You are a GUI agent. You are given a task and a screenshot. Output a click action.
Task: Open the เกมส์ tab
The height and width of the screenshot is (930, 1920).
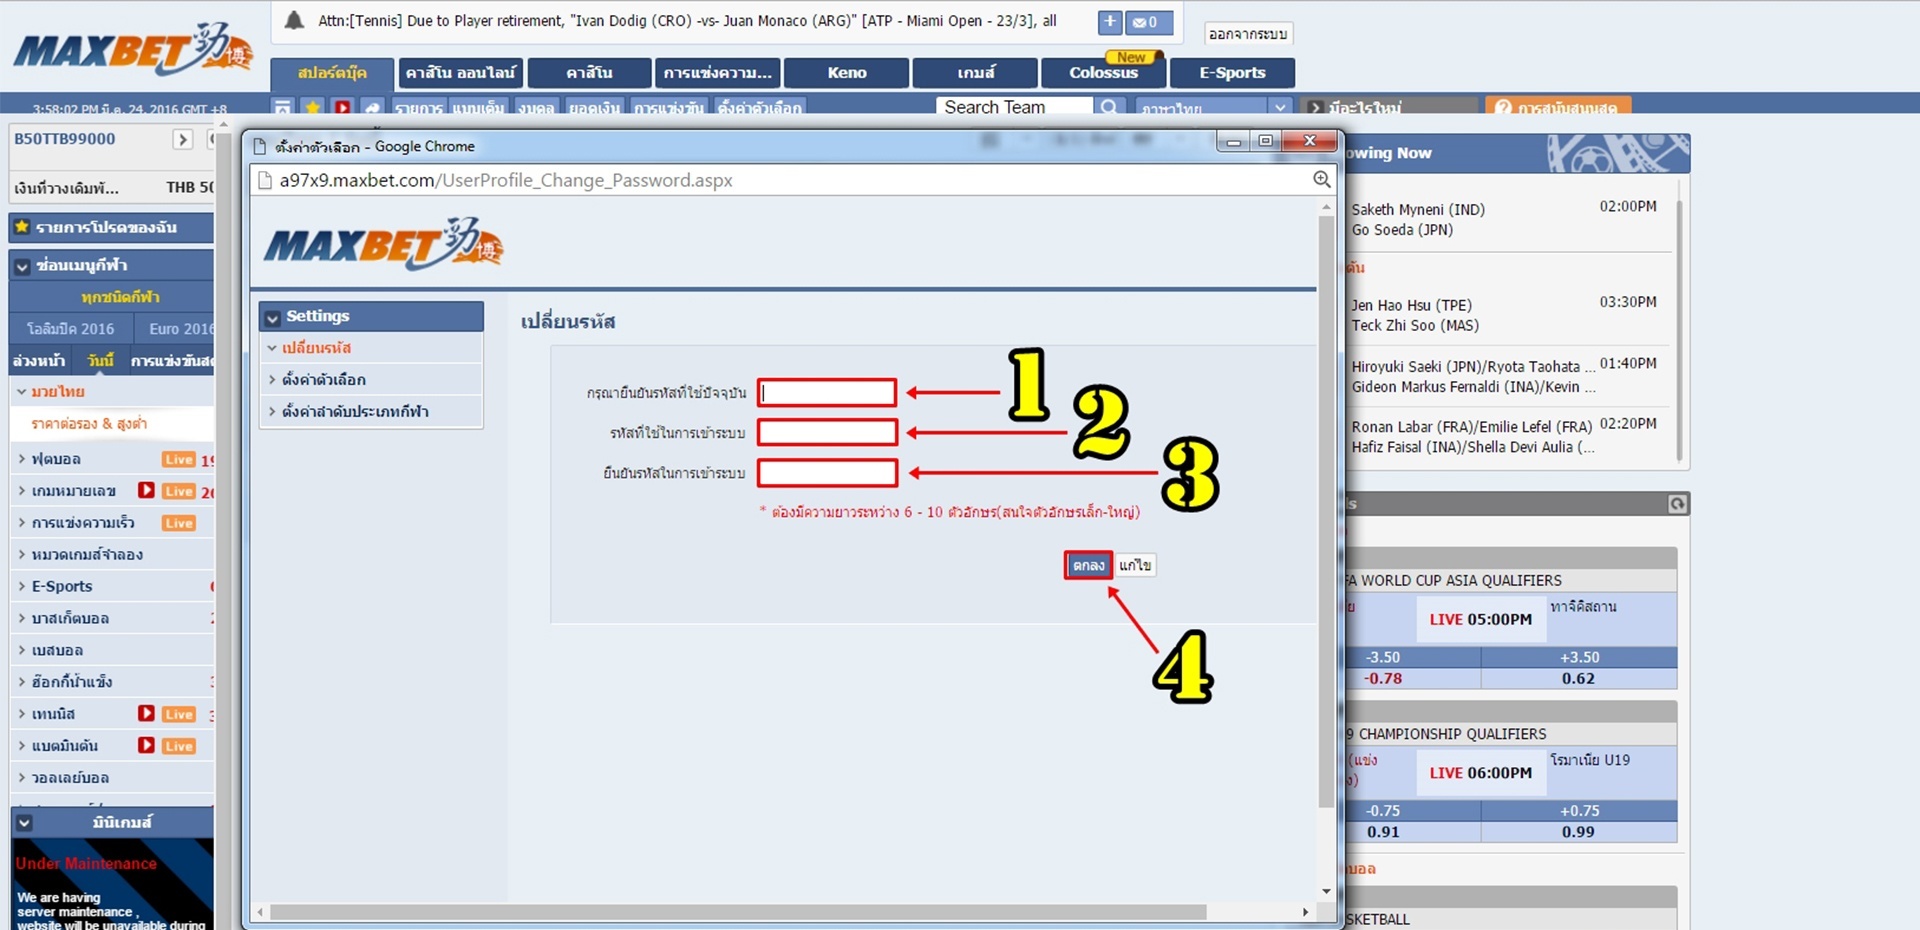click(x=976, y=73)
